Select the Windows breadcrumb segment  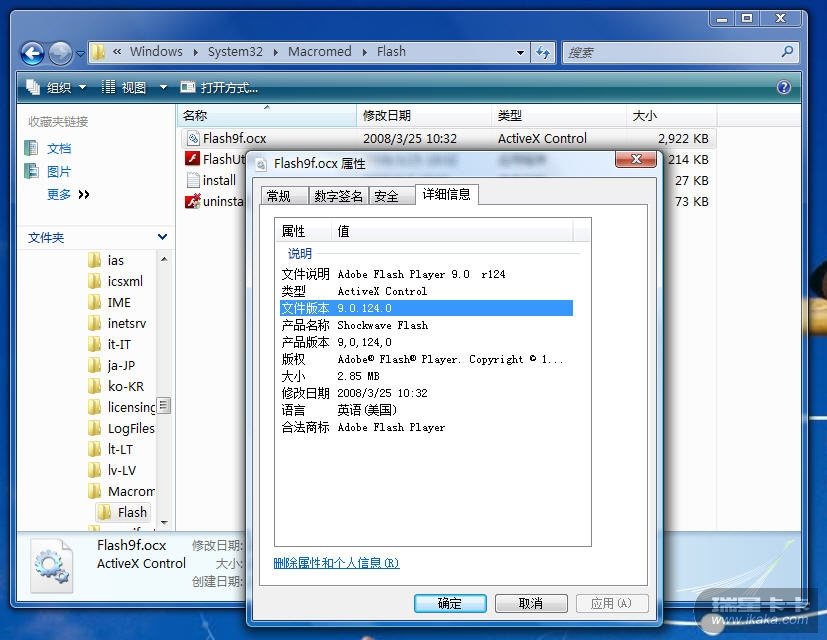click(x=156, y=52)
